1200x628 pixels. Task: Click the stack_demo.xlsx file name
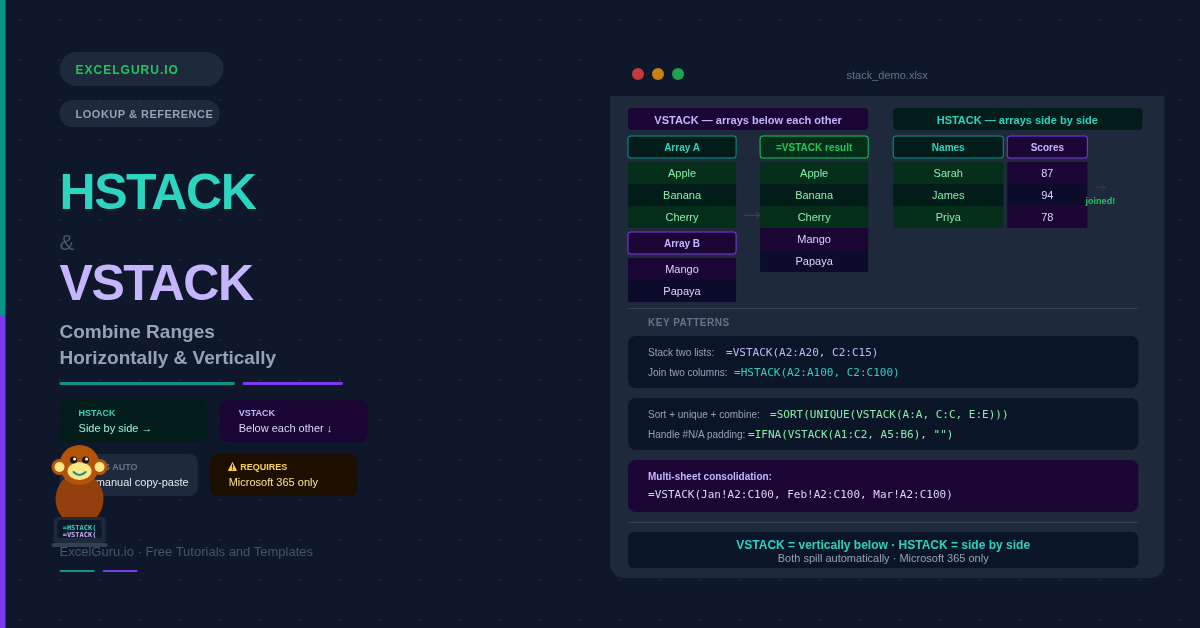coord(887,75)
